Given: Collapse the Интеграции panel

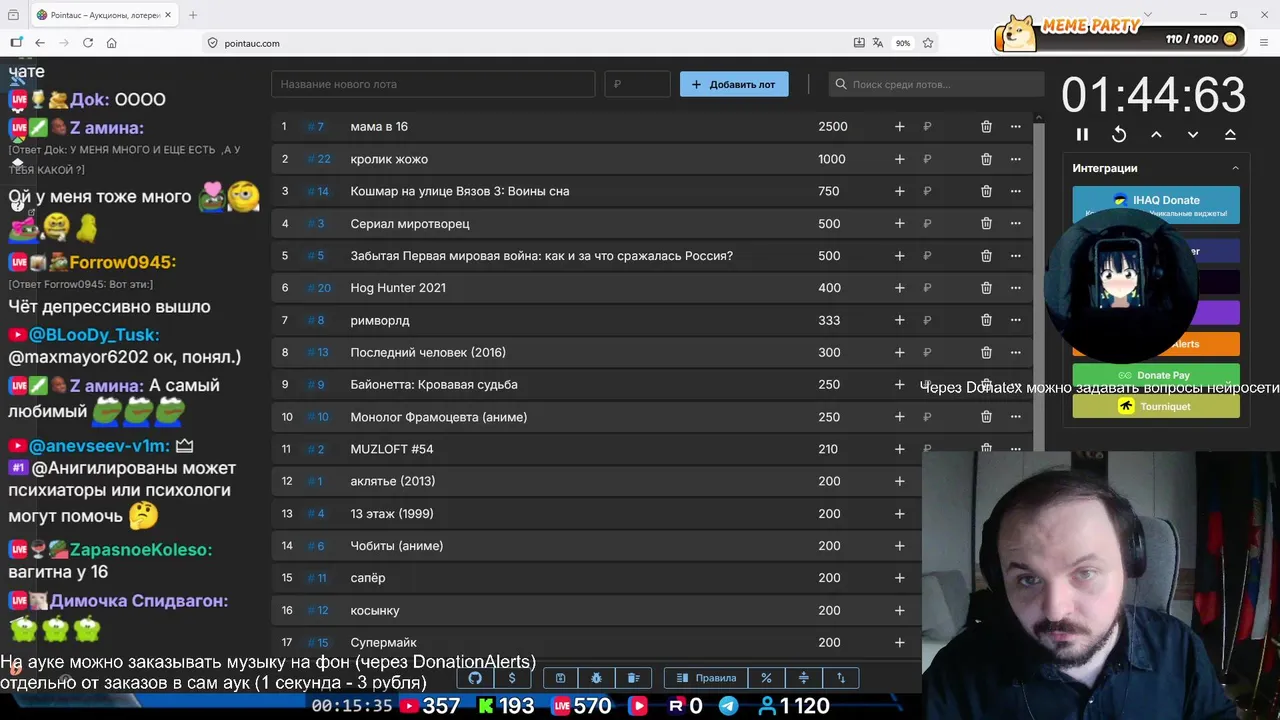Looking at the screenshot, I should click(x=1235, y=168).
